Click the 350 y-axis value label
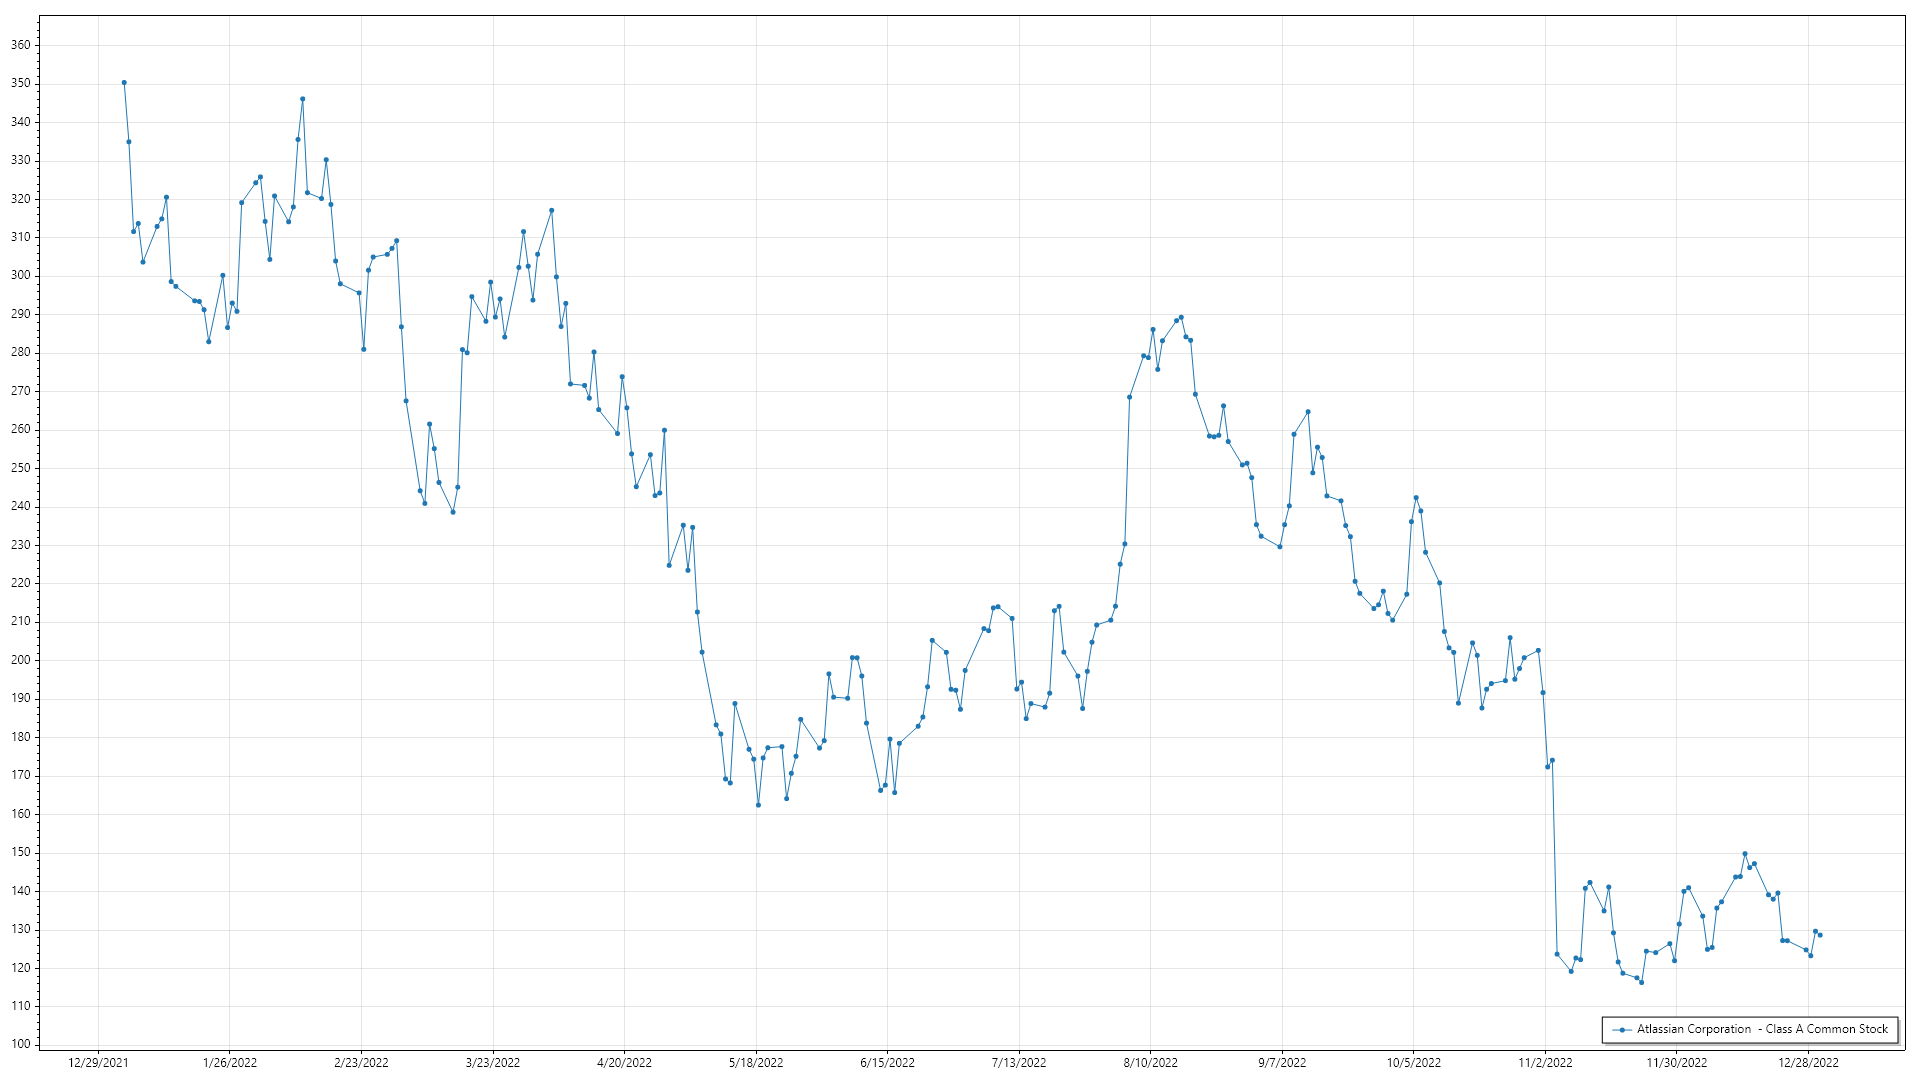 (21, 84)
